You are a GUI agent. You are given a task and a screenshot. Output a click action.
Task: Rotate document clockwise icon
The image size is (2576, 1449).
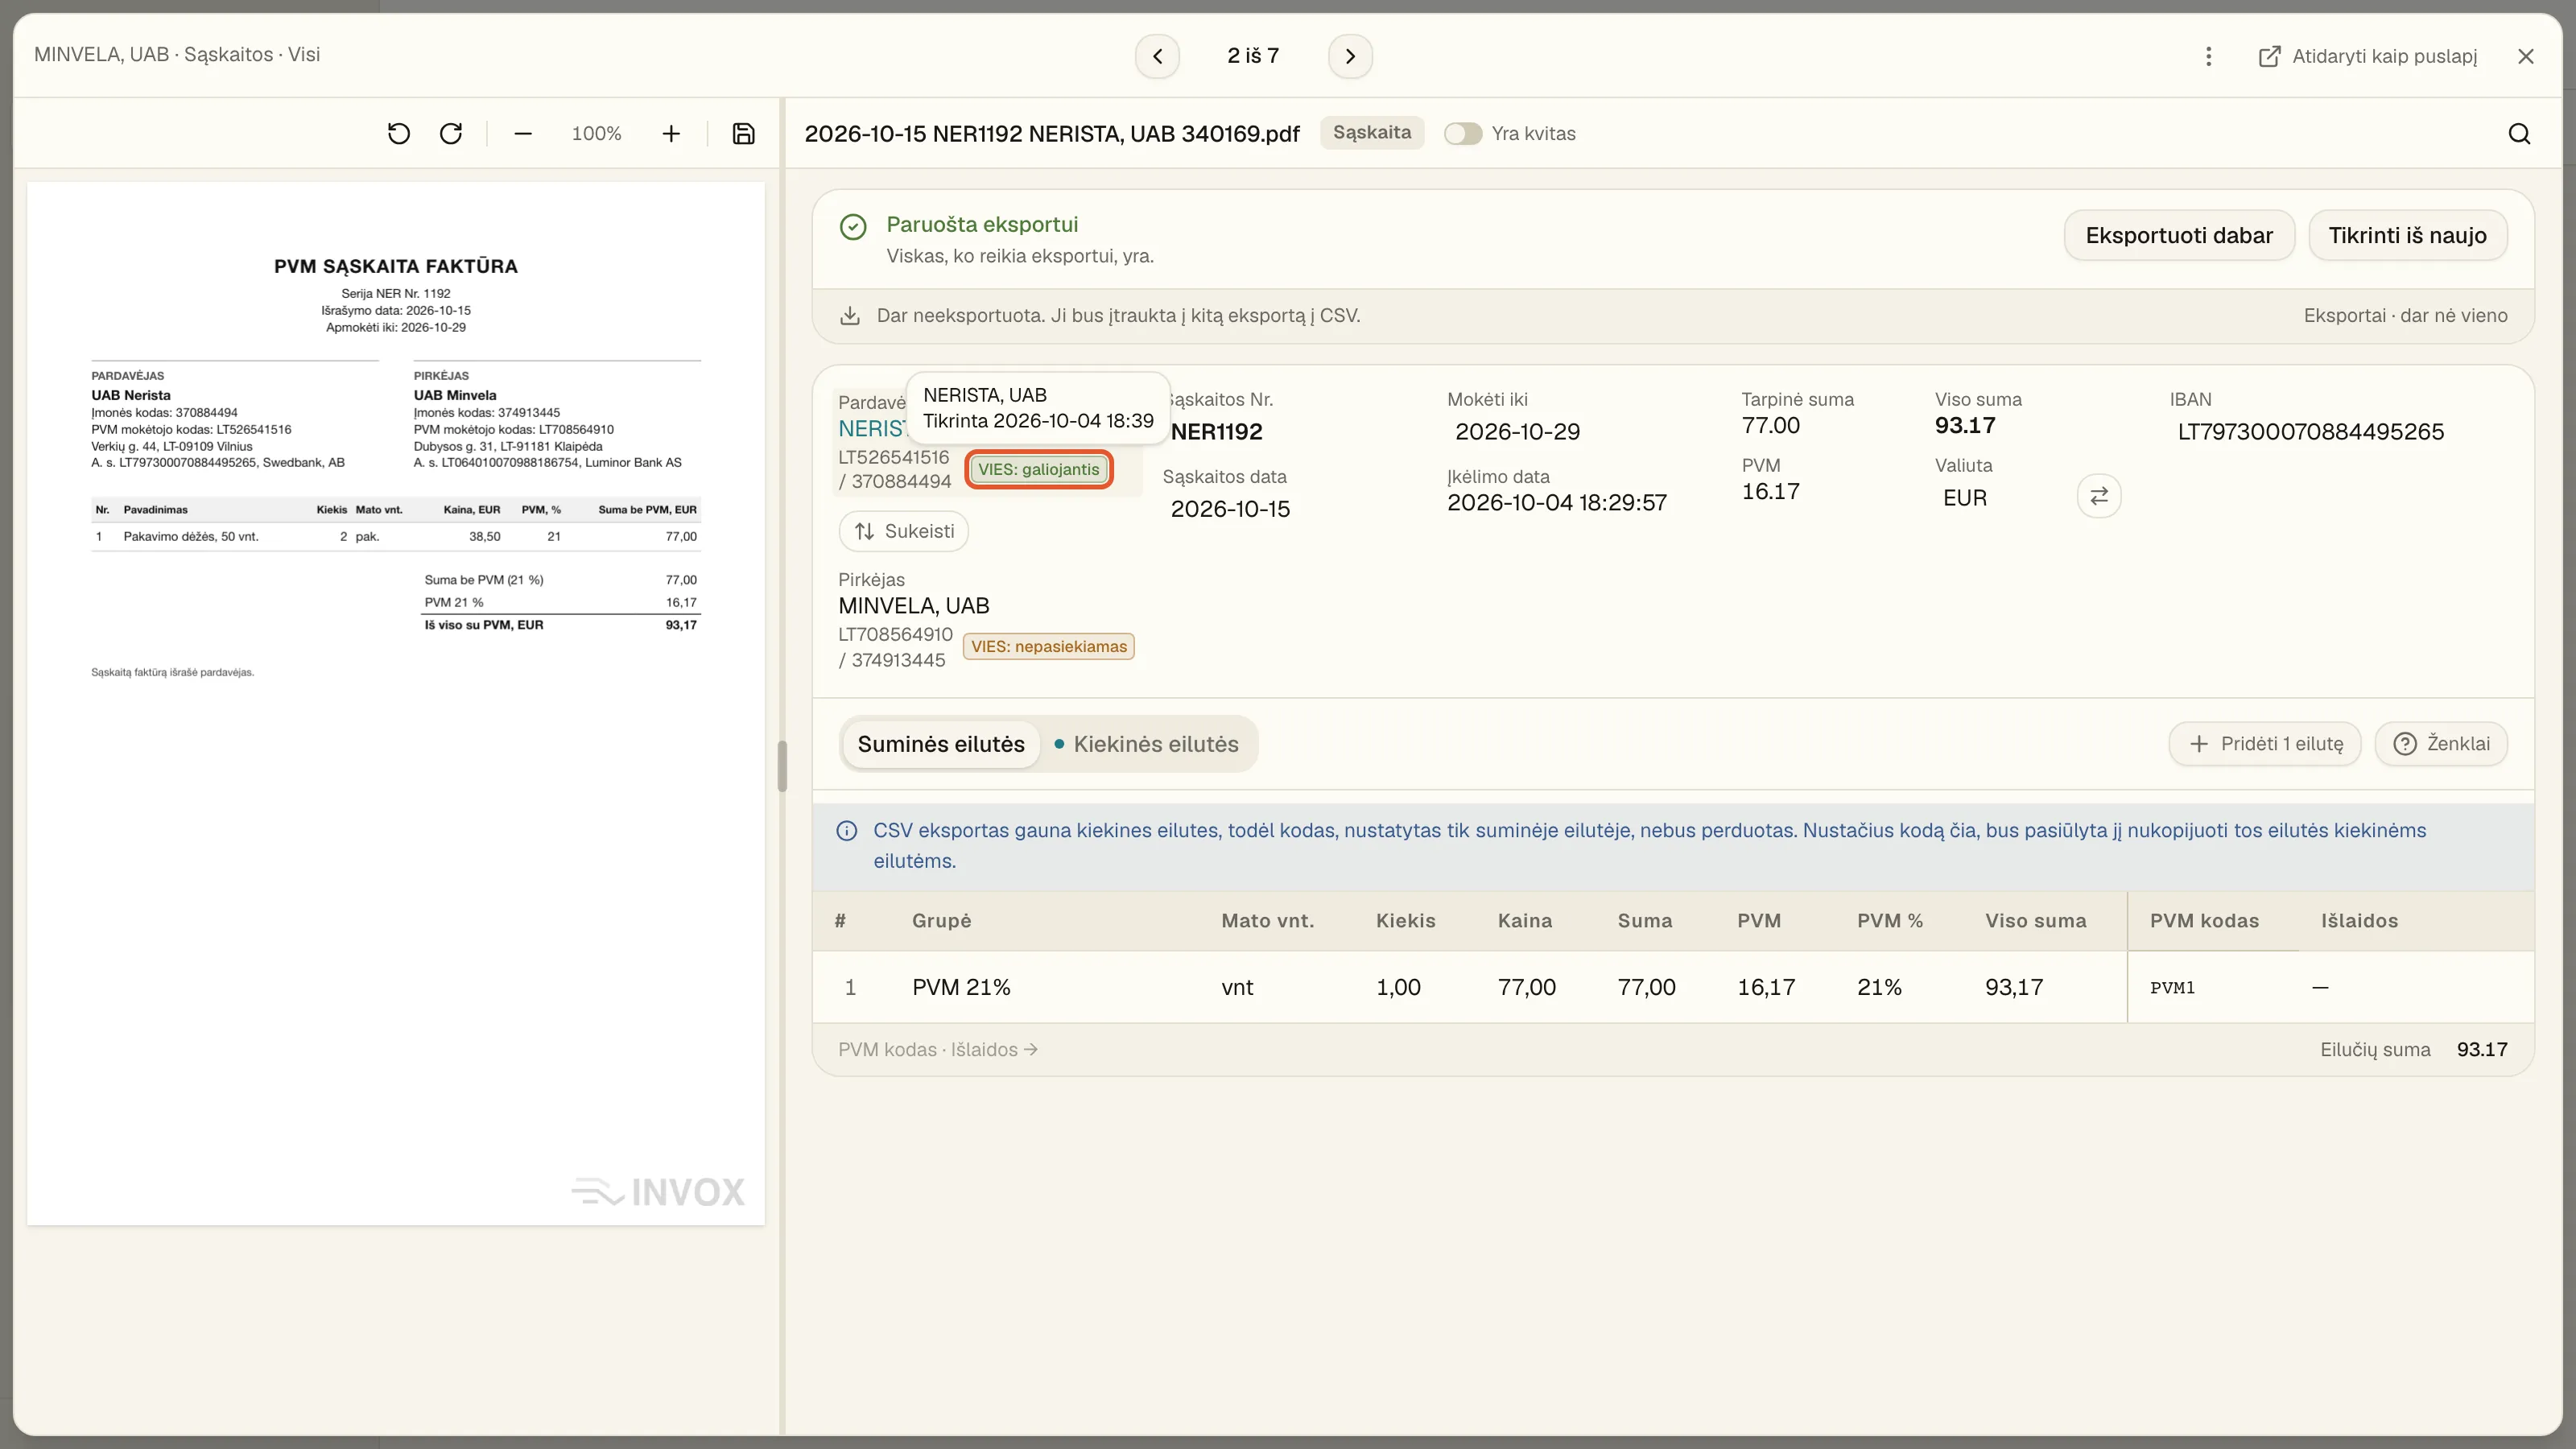451,134
